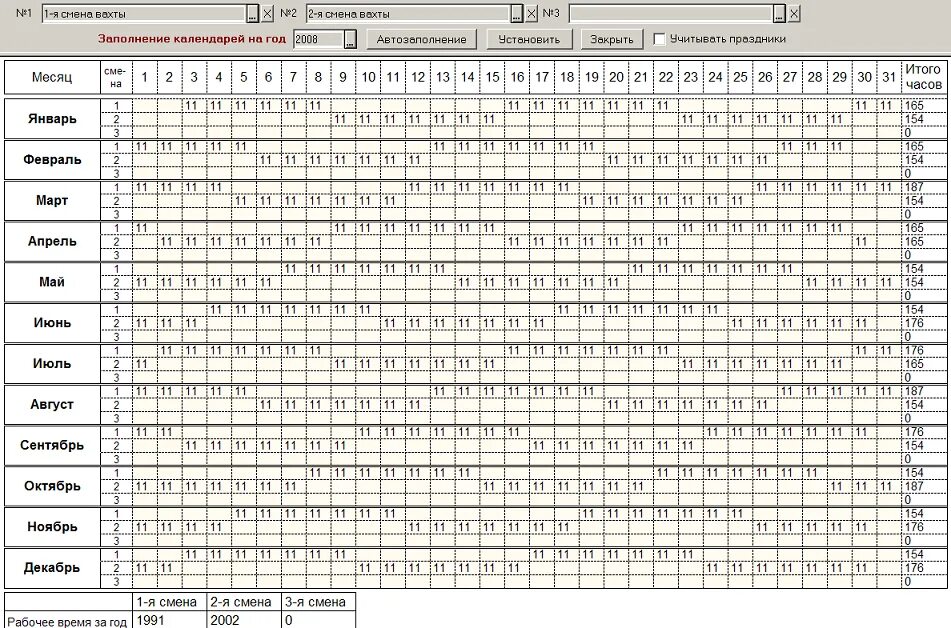Select the year field showing 2008

(318, 39)
